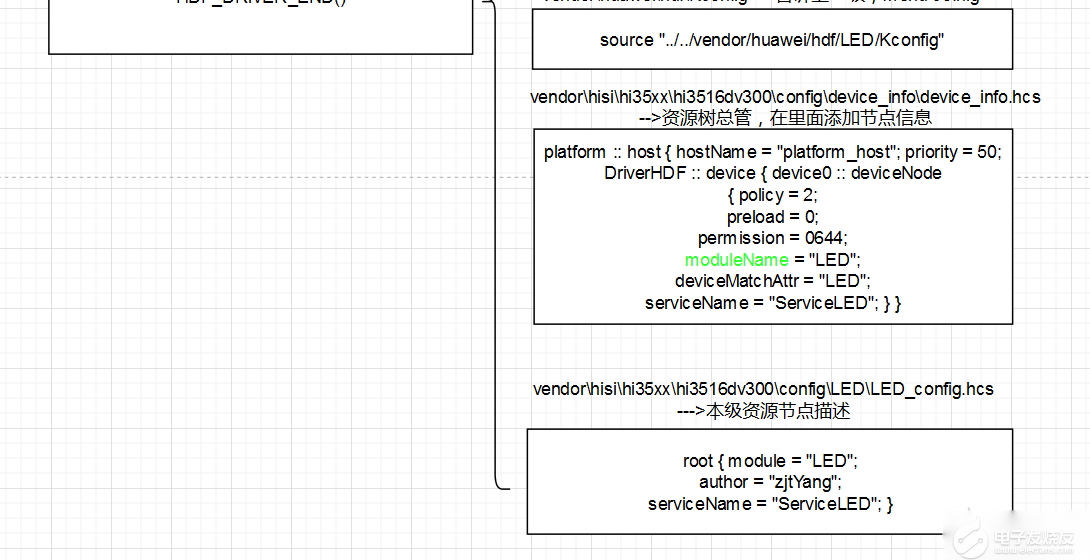The height and width of the screenshot is (560, 1090).
Task: Click serviceName line in the LED_config box
Action: (x=770, y=504)
